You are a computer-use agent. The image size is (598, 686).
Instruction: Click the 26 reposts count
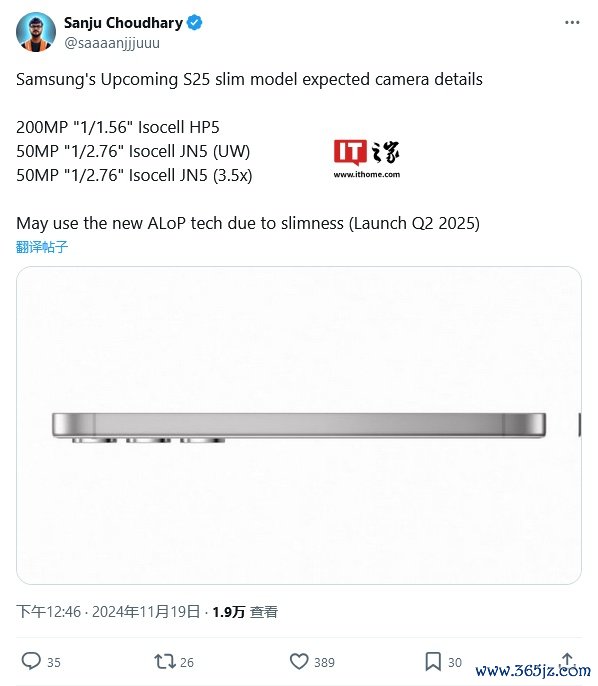(187, 662)
